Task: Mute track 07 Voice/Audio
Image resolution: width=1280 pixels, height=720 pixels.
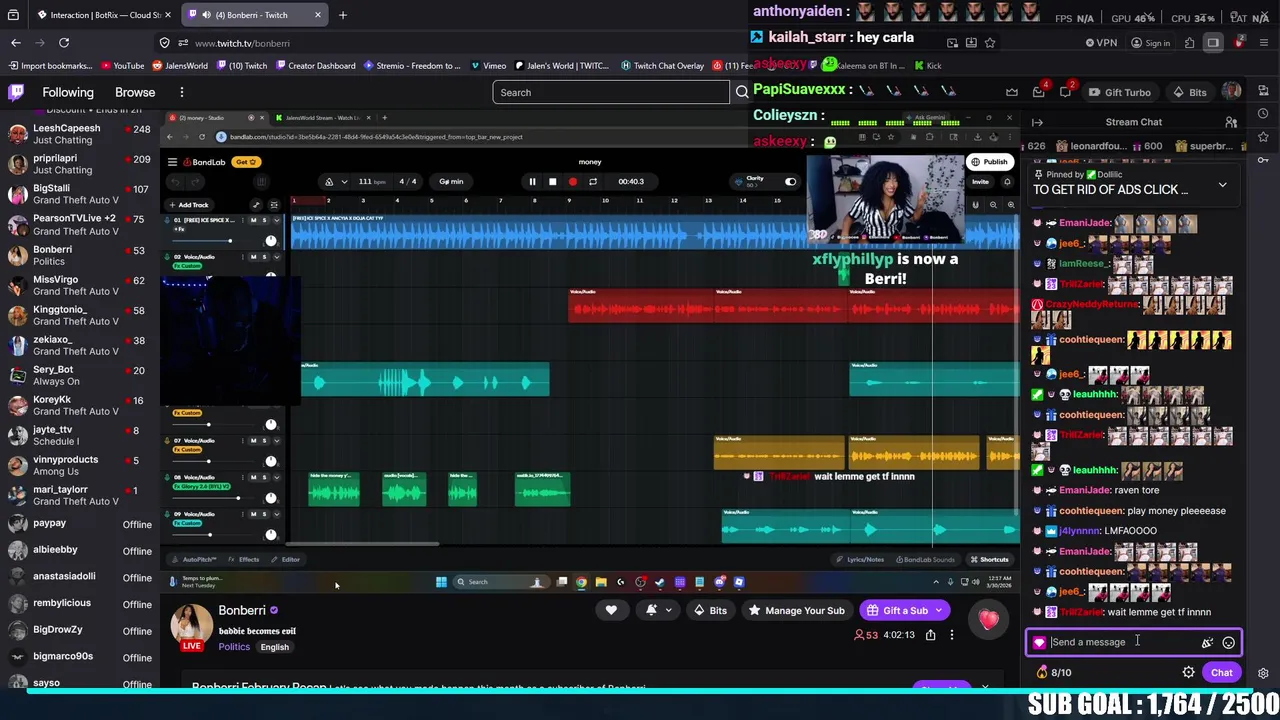Action: (x=253, y=440)
